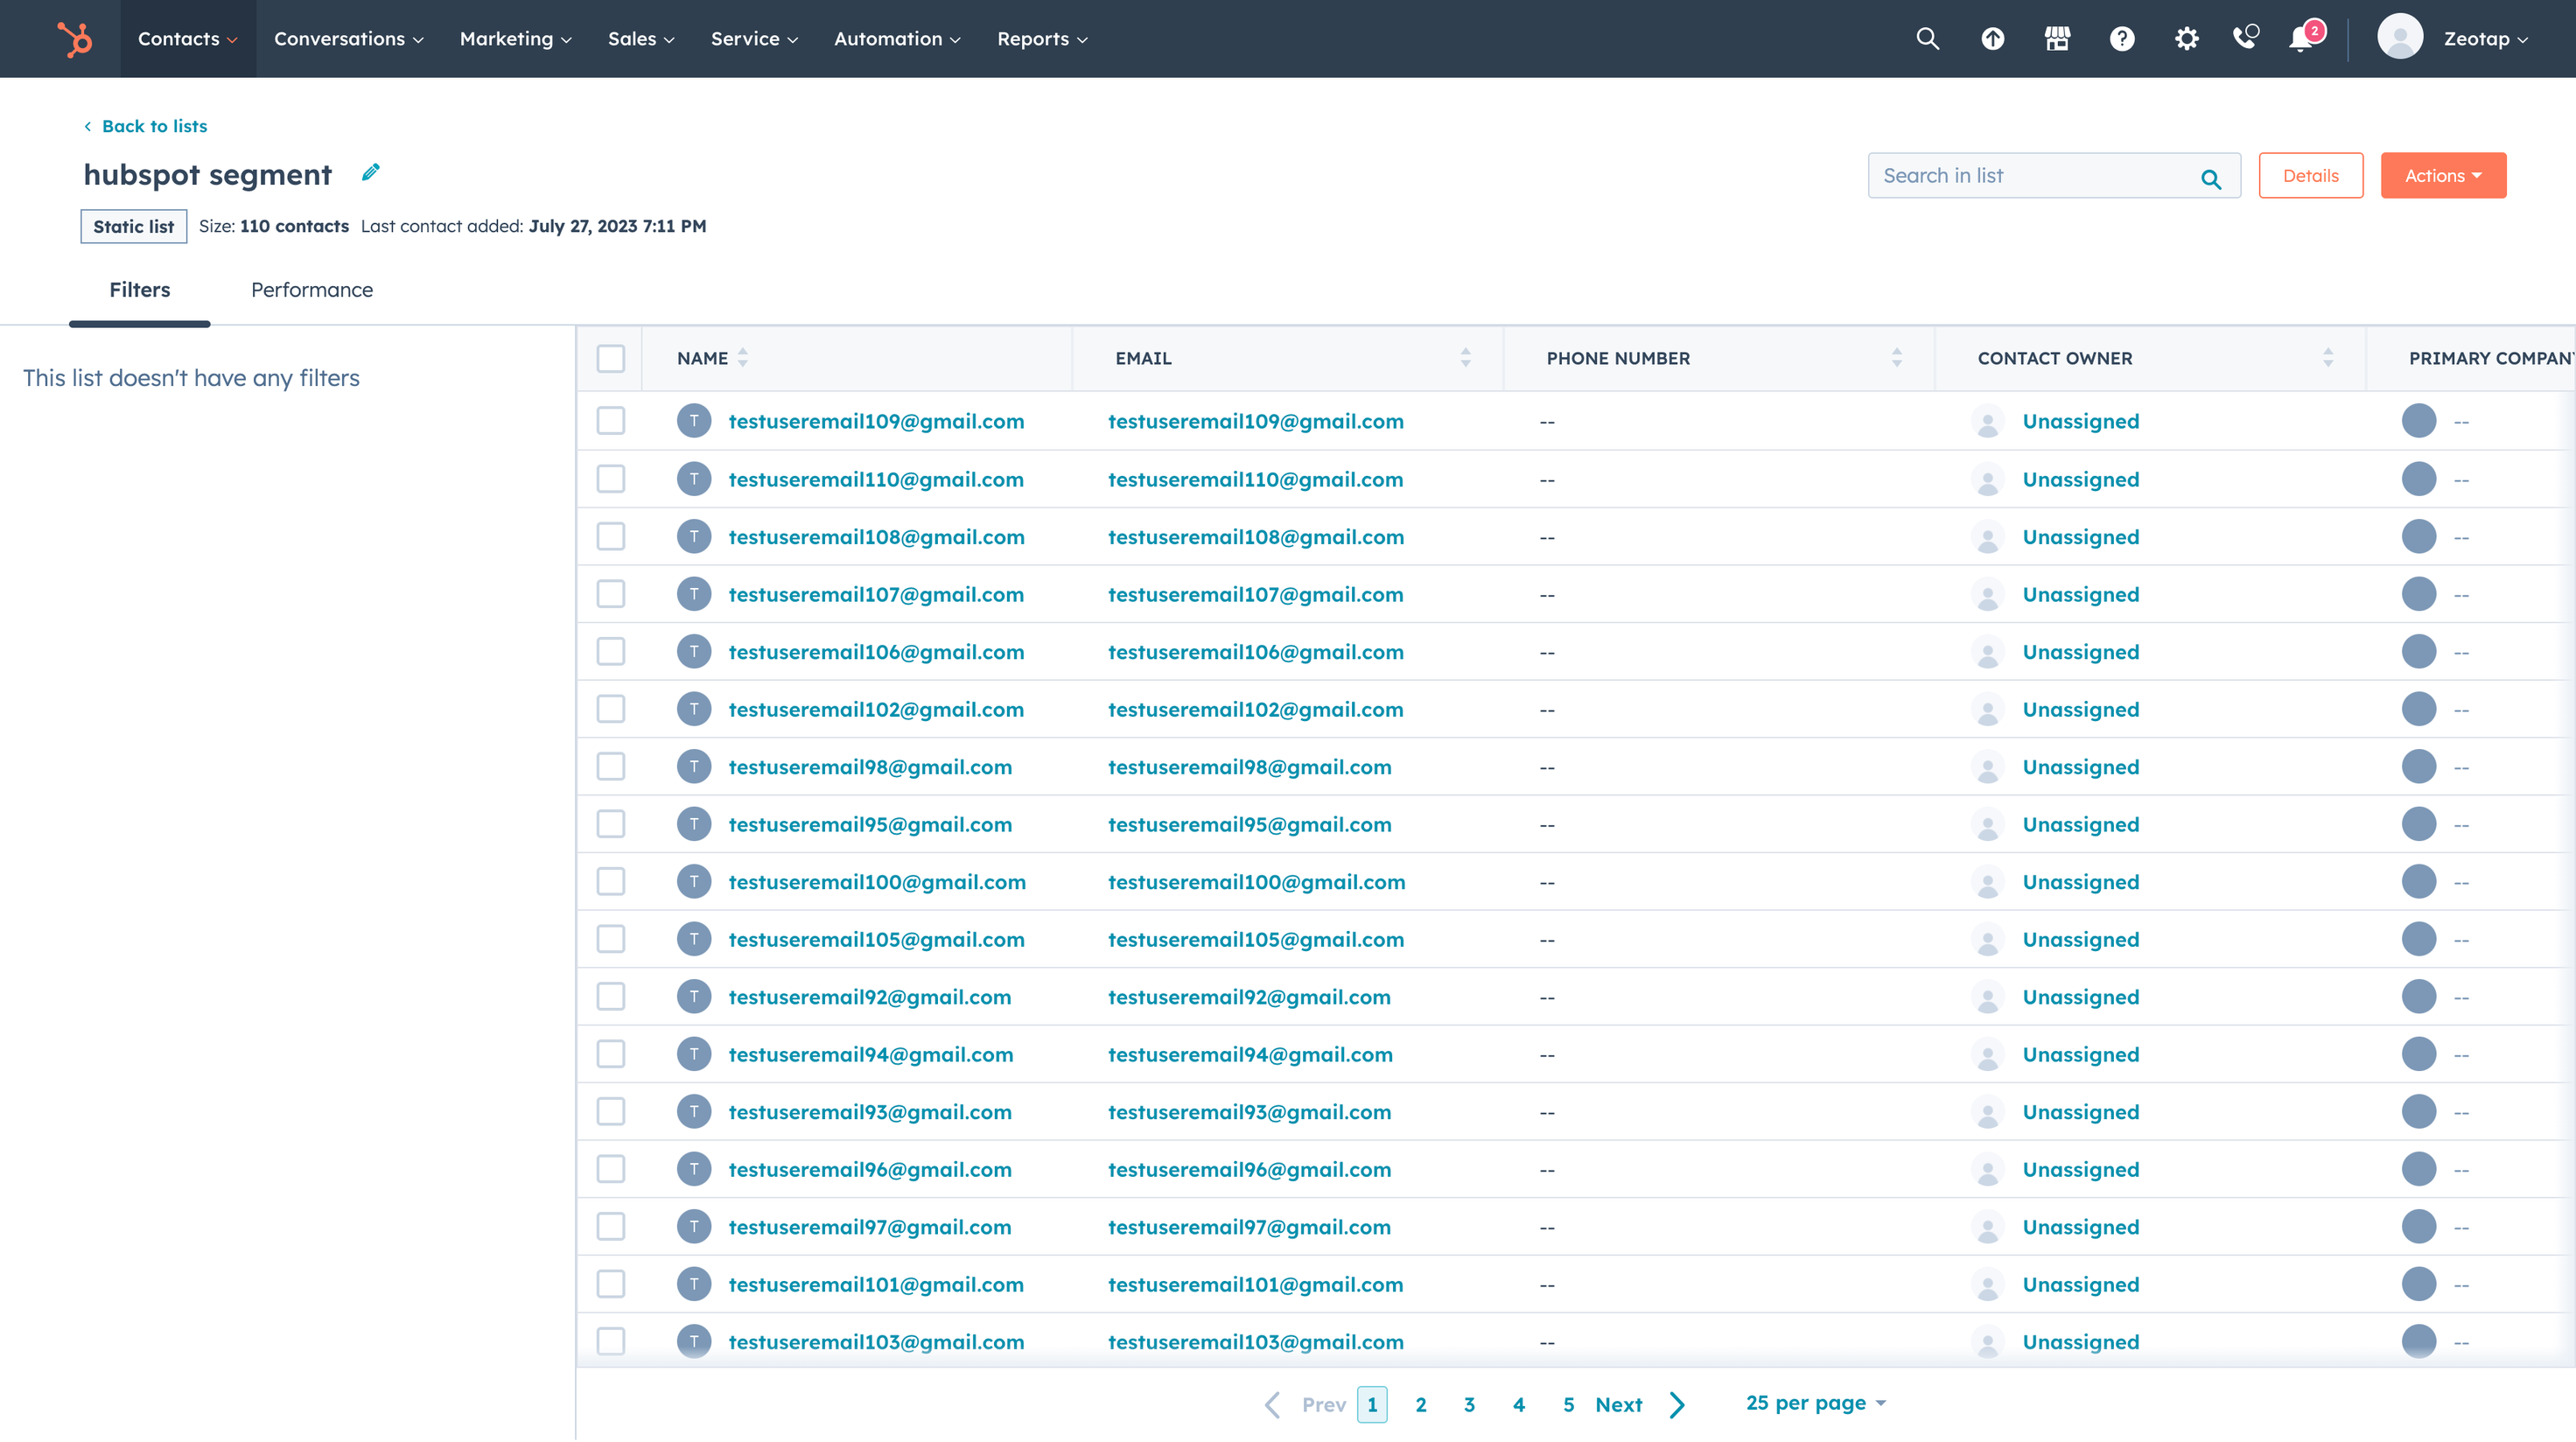Open the notifications bell icon
Image resolution: width=2576 pixels, height=1442 pixels.
(x=2302, y=39)
